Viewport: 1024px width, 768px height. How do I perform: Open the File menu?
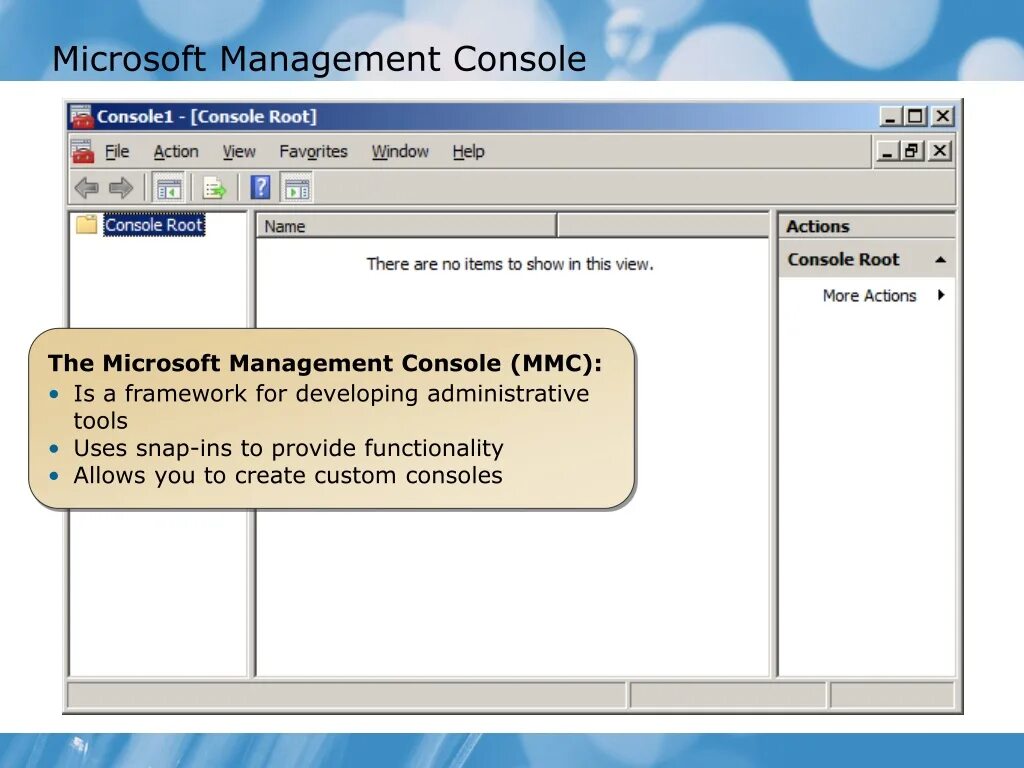[117, 152]
